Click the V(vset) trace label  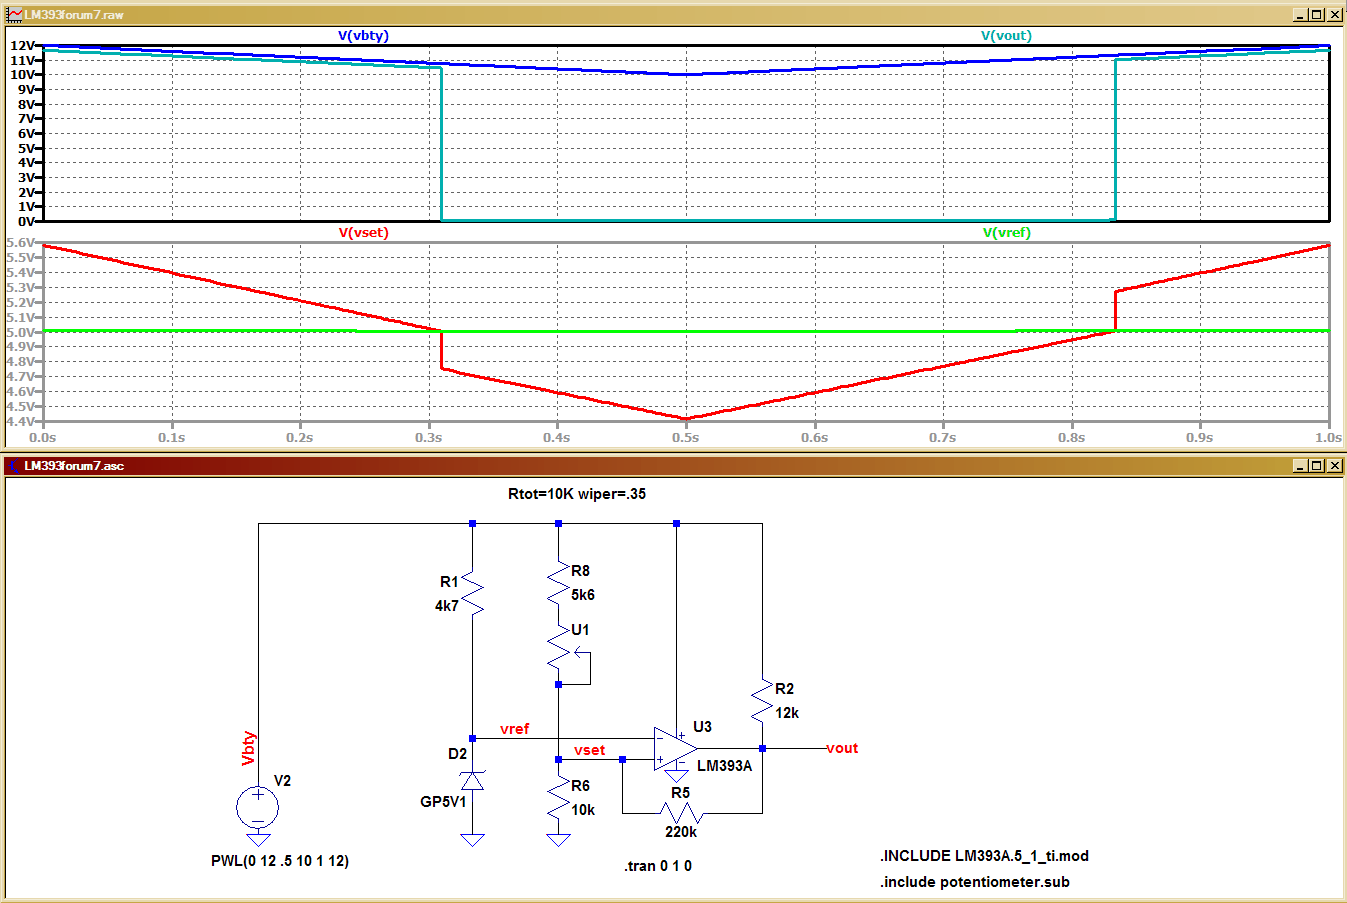click(x=363, y=232)
